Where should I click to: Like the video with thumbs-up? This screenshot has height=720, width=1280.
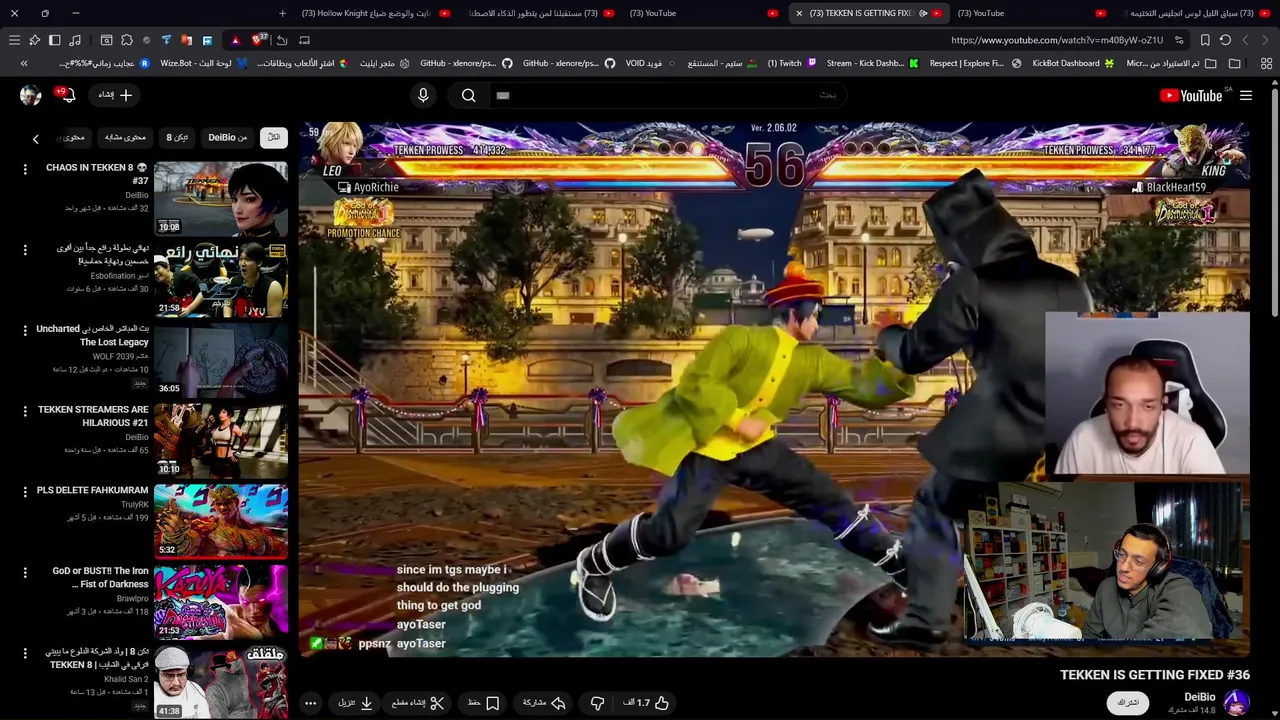[x=646, y=703]
